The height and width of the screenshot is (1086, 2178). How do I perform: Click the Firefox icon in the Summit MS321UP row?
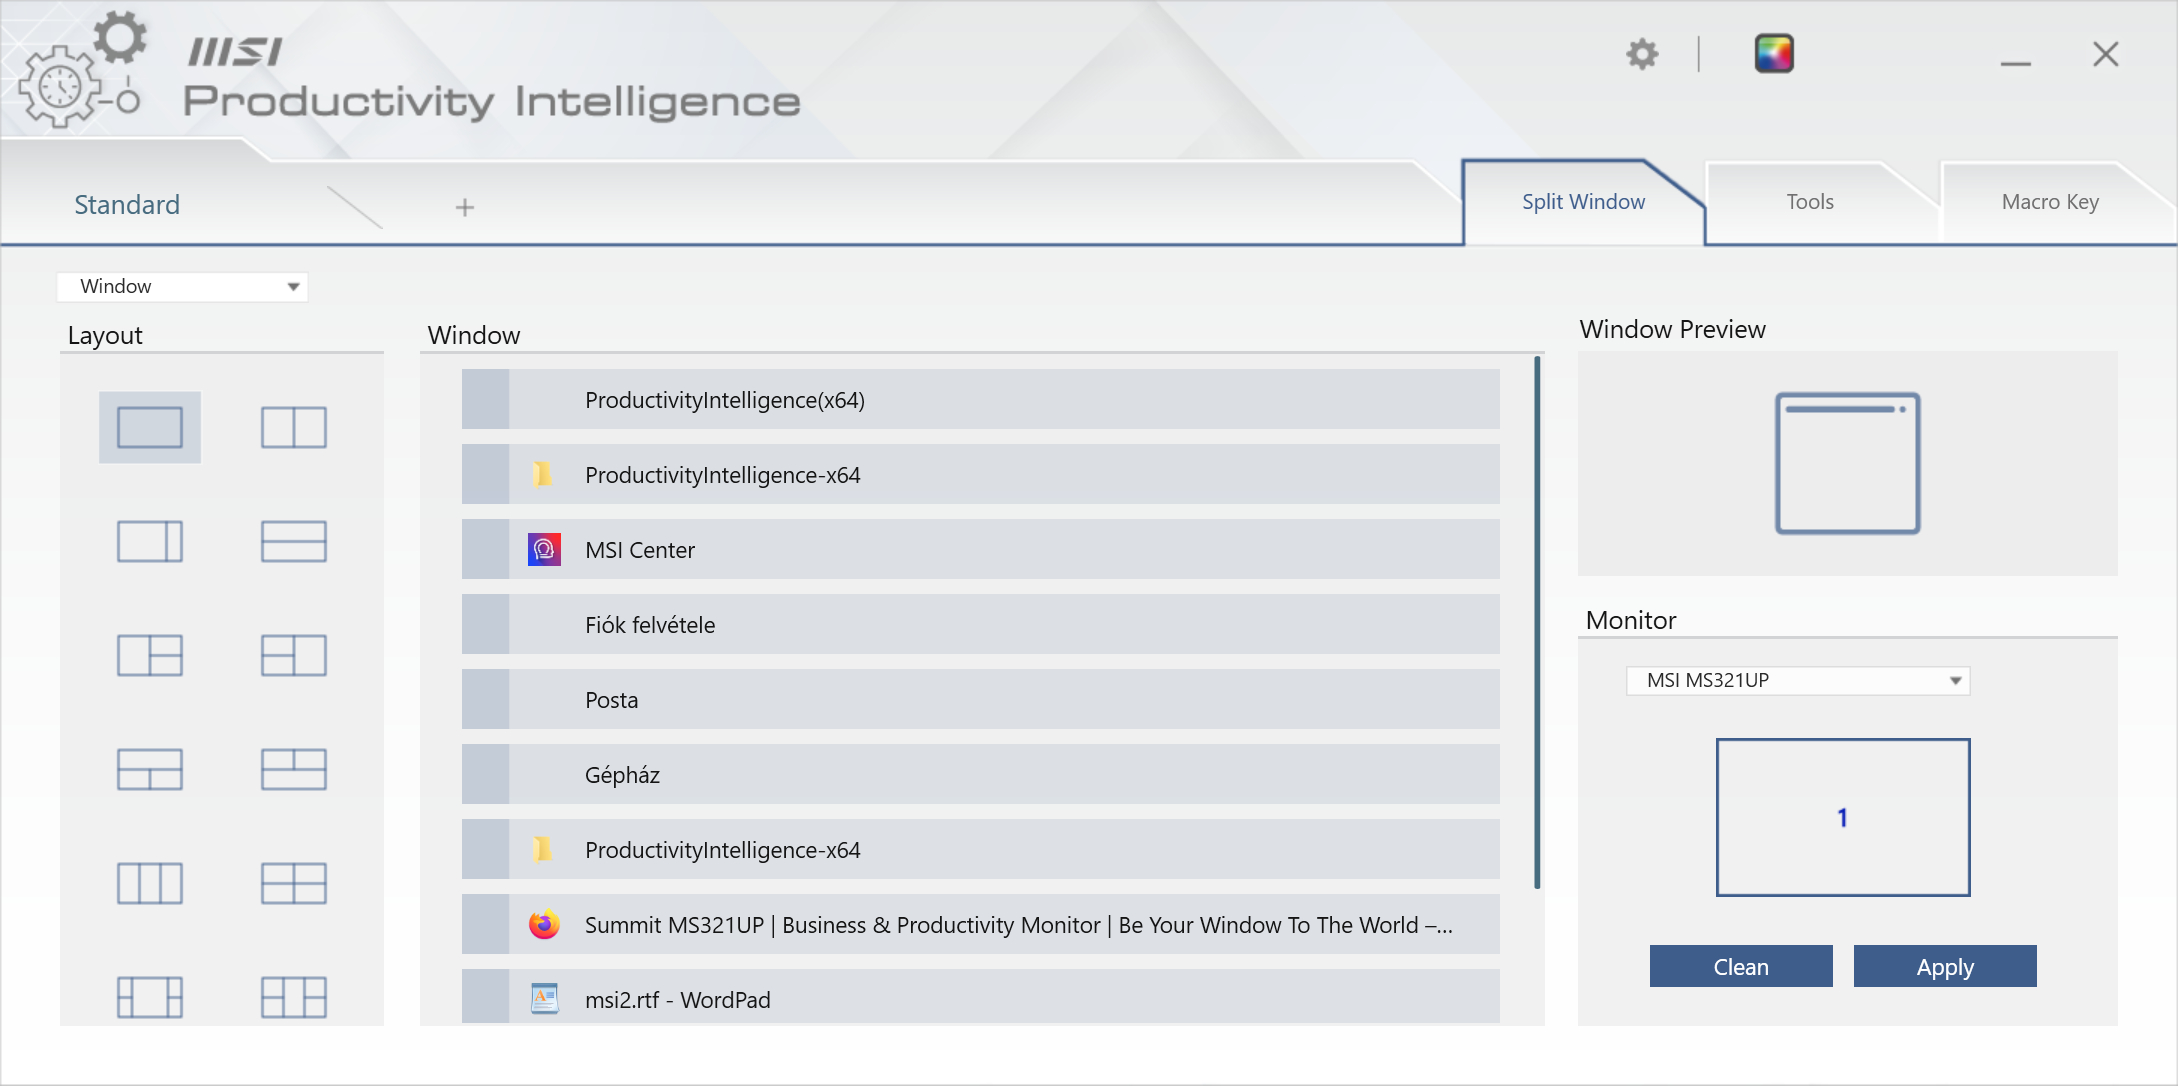[544, 924]
